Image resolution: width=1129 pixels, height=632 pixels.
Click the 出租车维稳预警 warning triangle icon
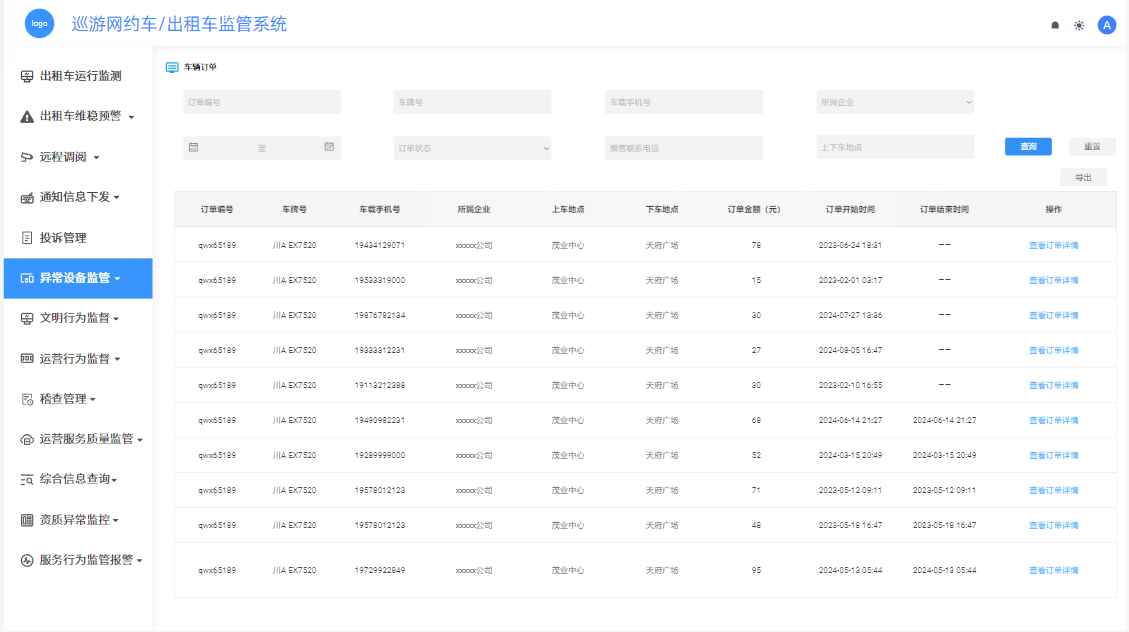tap(27, 117)
